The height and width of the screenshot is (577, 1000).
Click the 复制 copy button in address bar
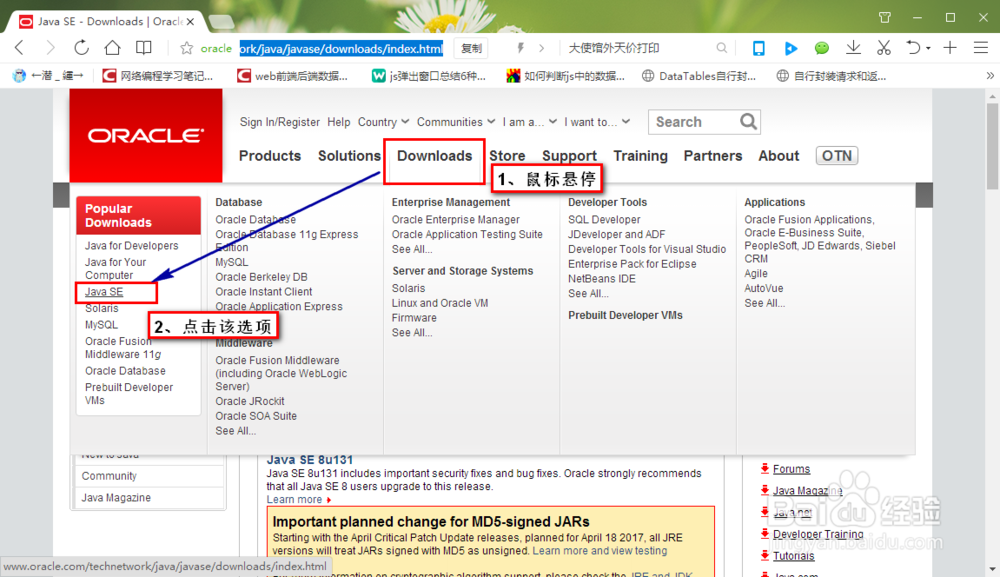tap(471, 48)
